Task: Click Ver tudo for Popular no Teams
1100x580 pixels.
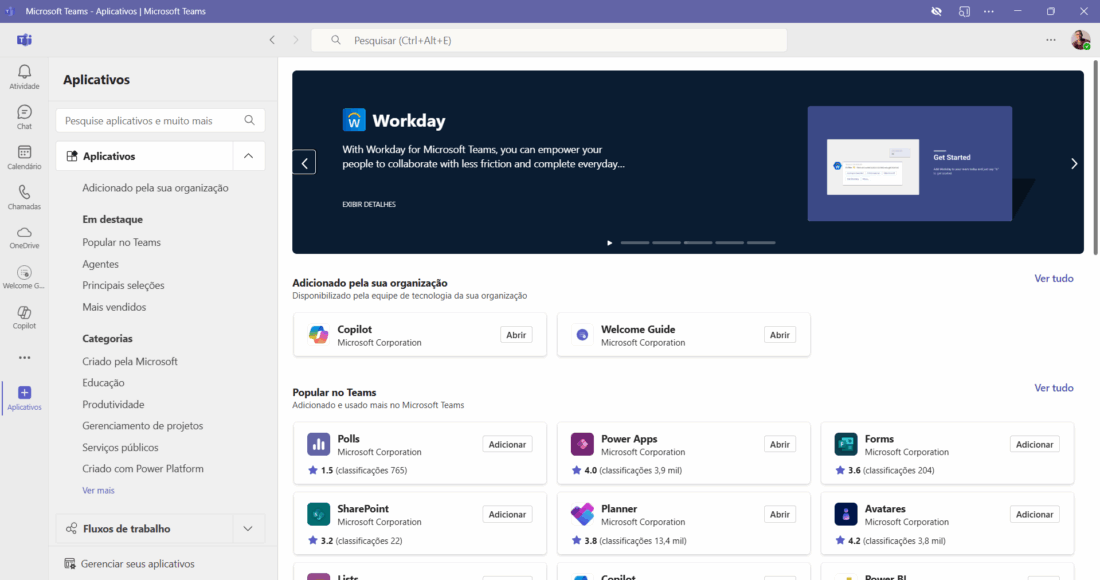Action: pos(1054,388)
